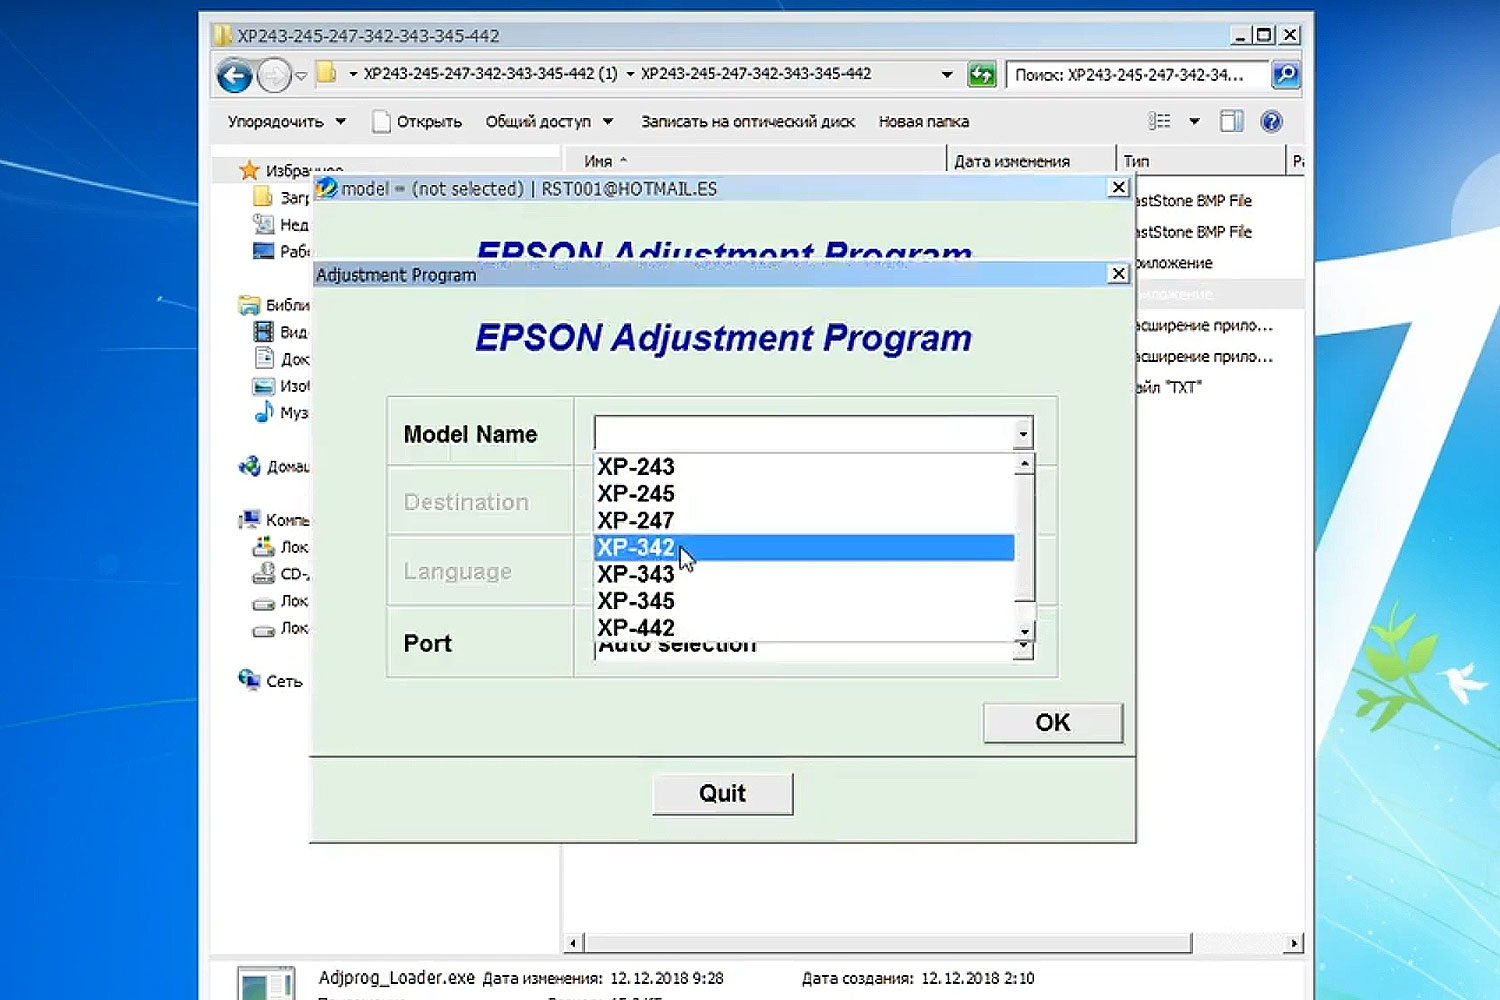Click the videos library icon
This screenshot has width=1500, height=1000.
(x=264, y=332)
